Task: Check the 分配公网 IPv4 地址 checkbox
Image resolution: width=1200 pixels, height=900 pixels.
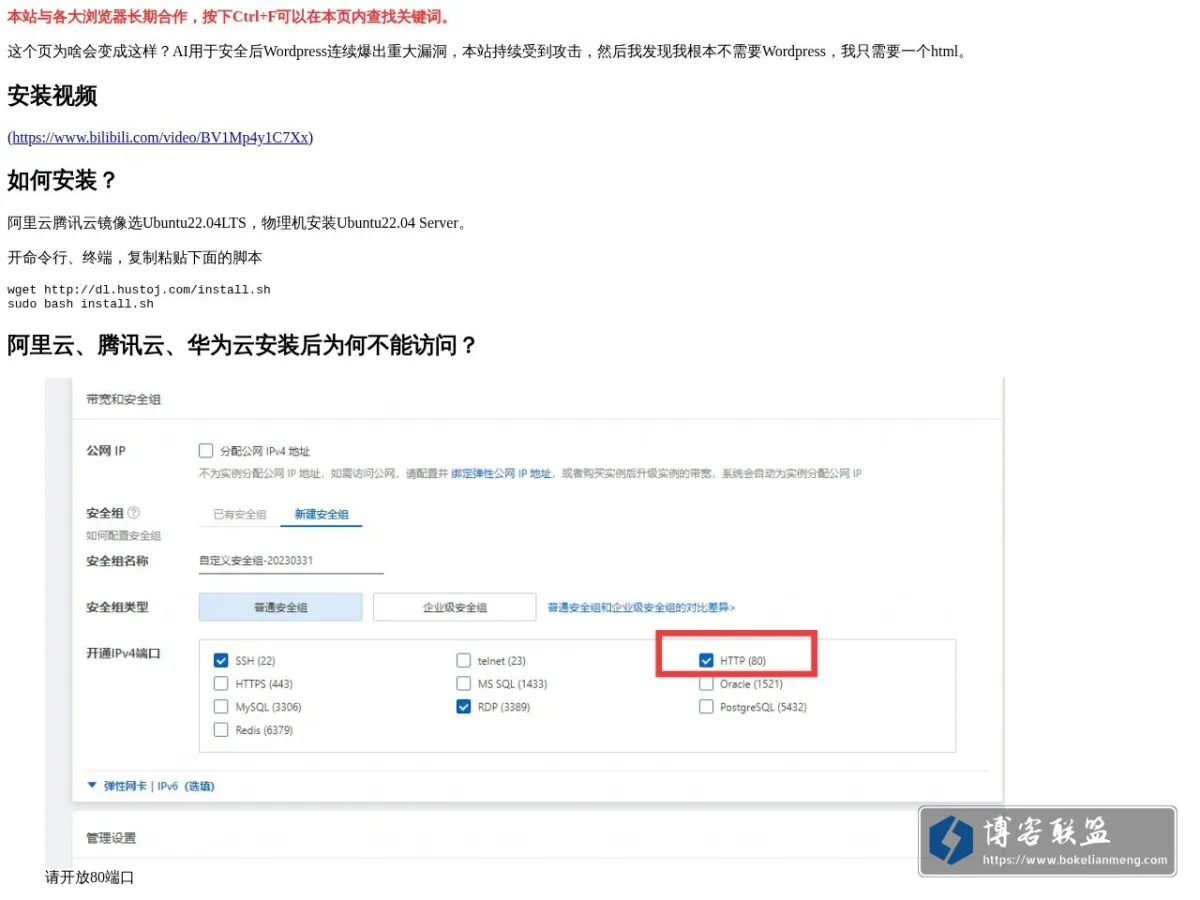Action: tap(206, 451)
